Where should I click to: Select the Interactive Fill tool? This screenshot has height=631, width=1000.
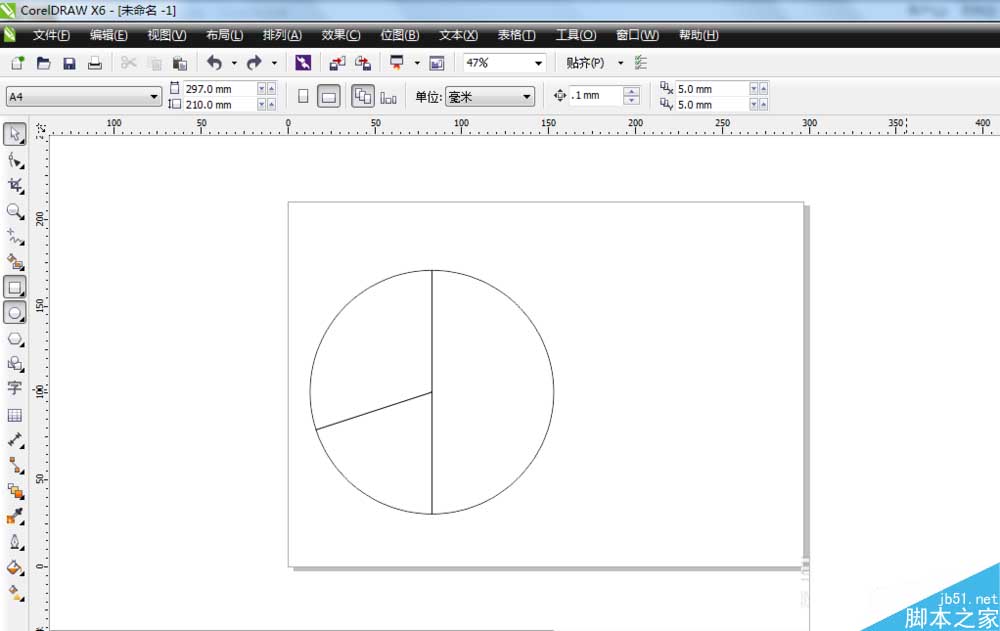click(x=15, y=593)
